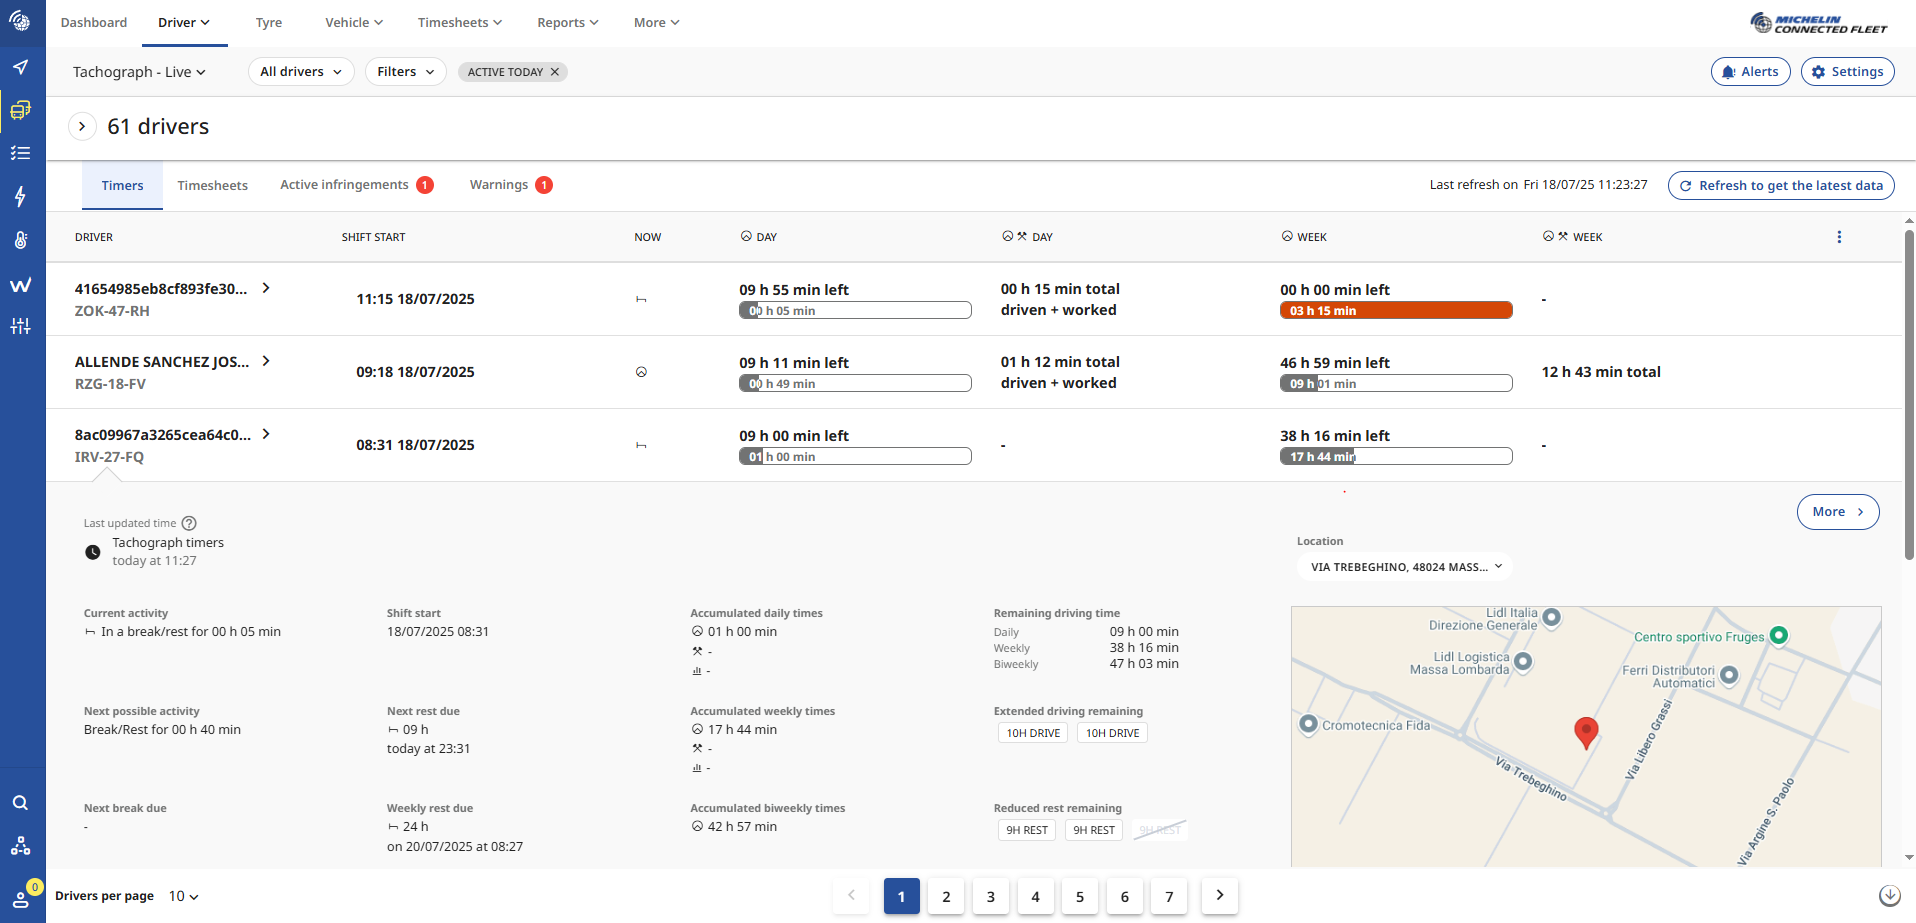Open the lightning bolt sidebar icon
The image size is (1916, 923).
coord(21,196)
